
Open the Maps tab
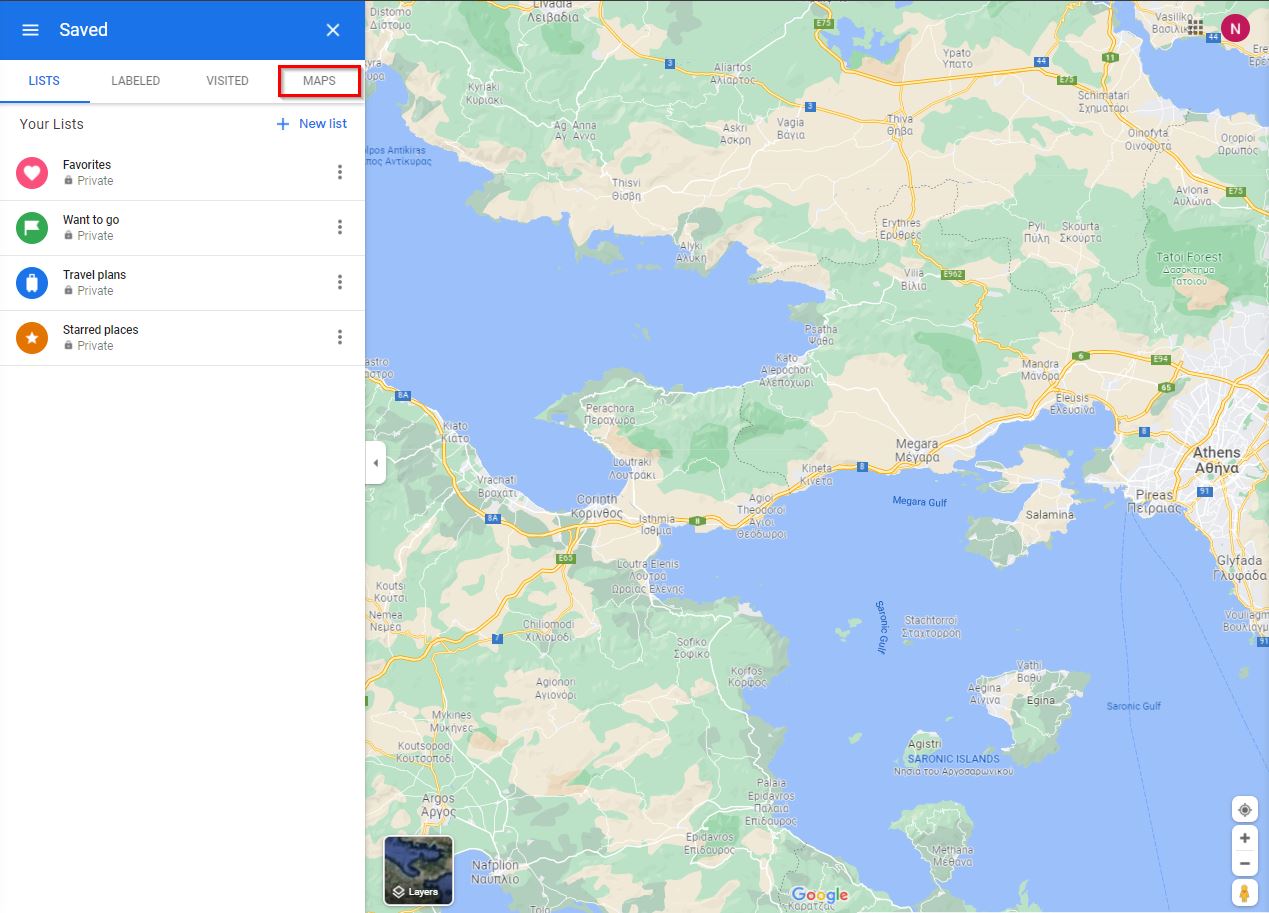319,81
